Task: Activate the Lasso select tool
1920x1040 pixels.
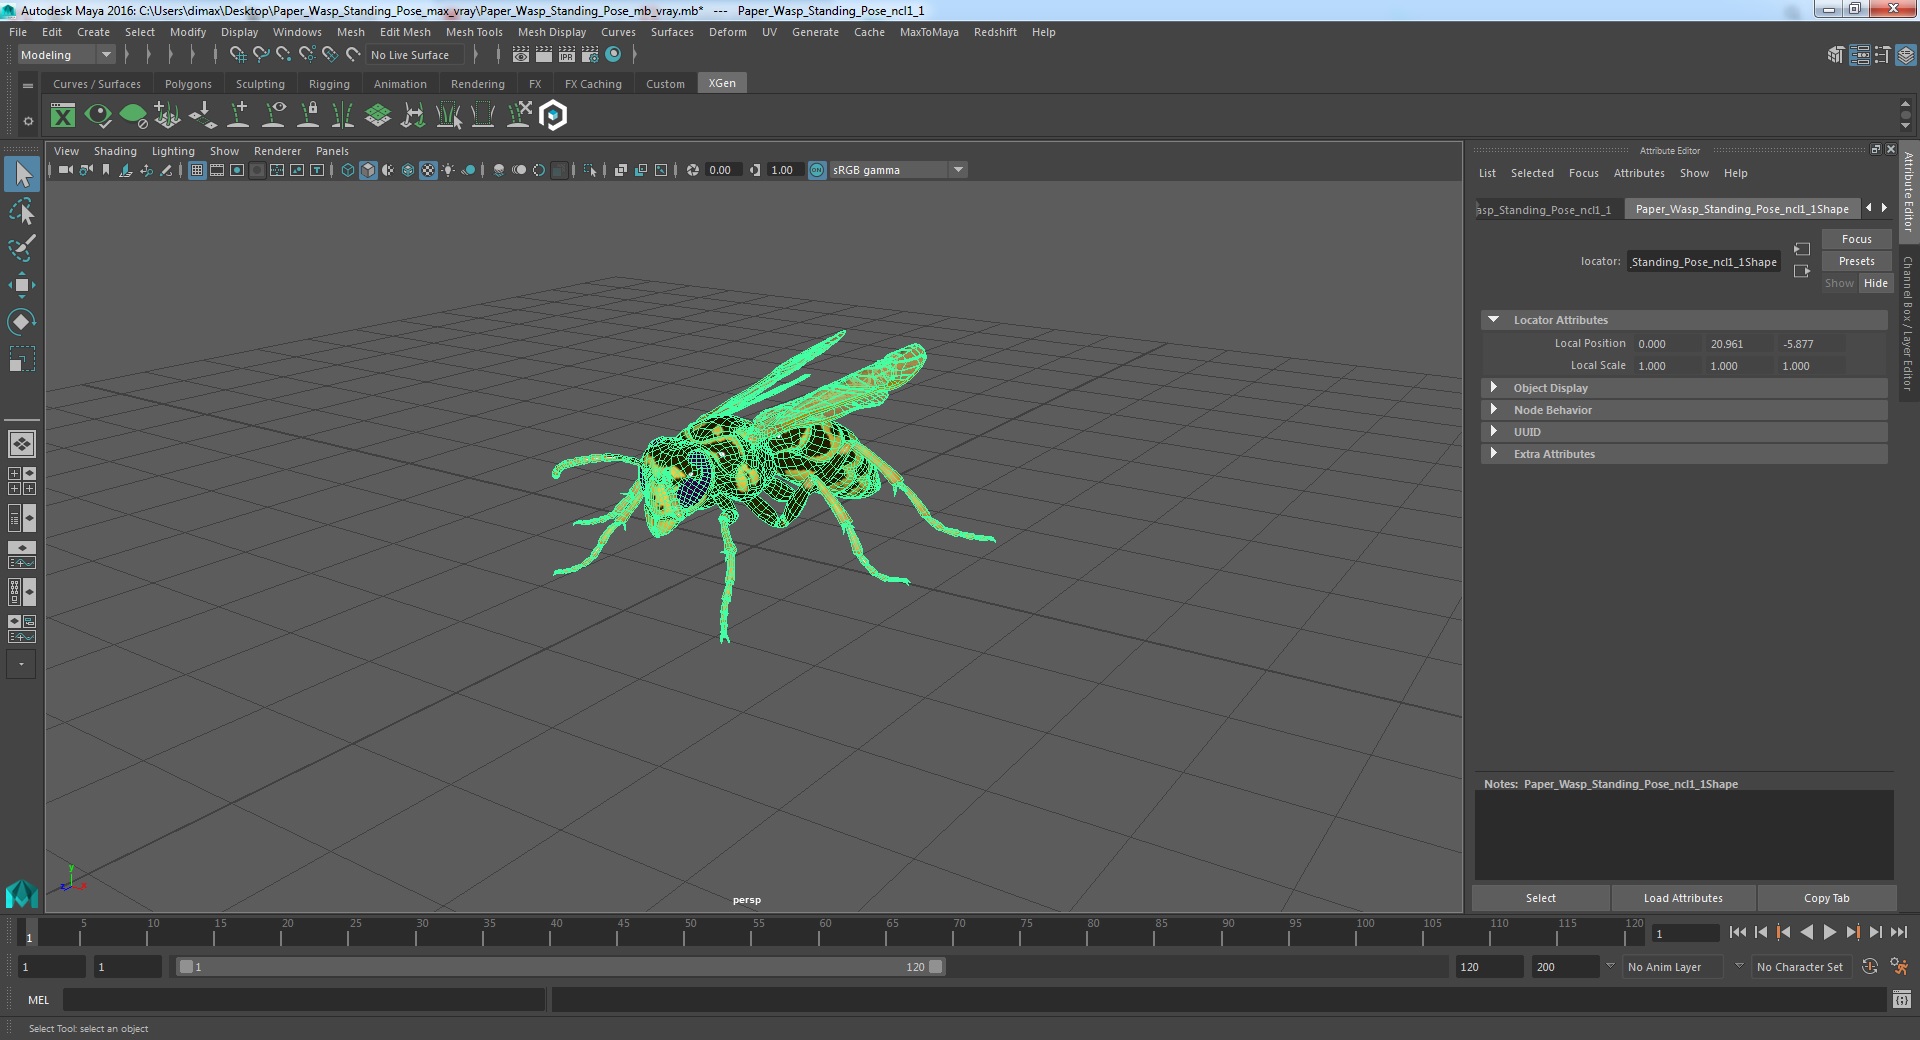Action: coord(21,211)
